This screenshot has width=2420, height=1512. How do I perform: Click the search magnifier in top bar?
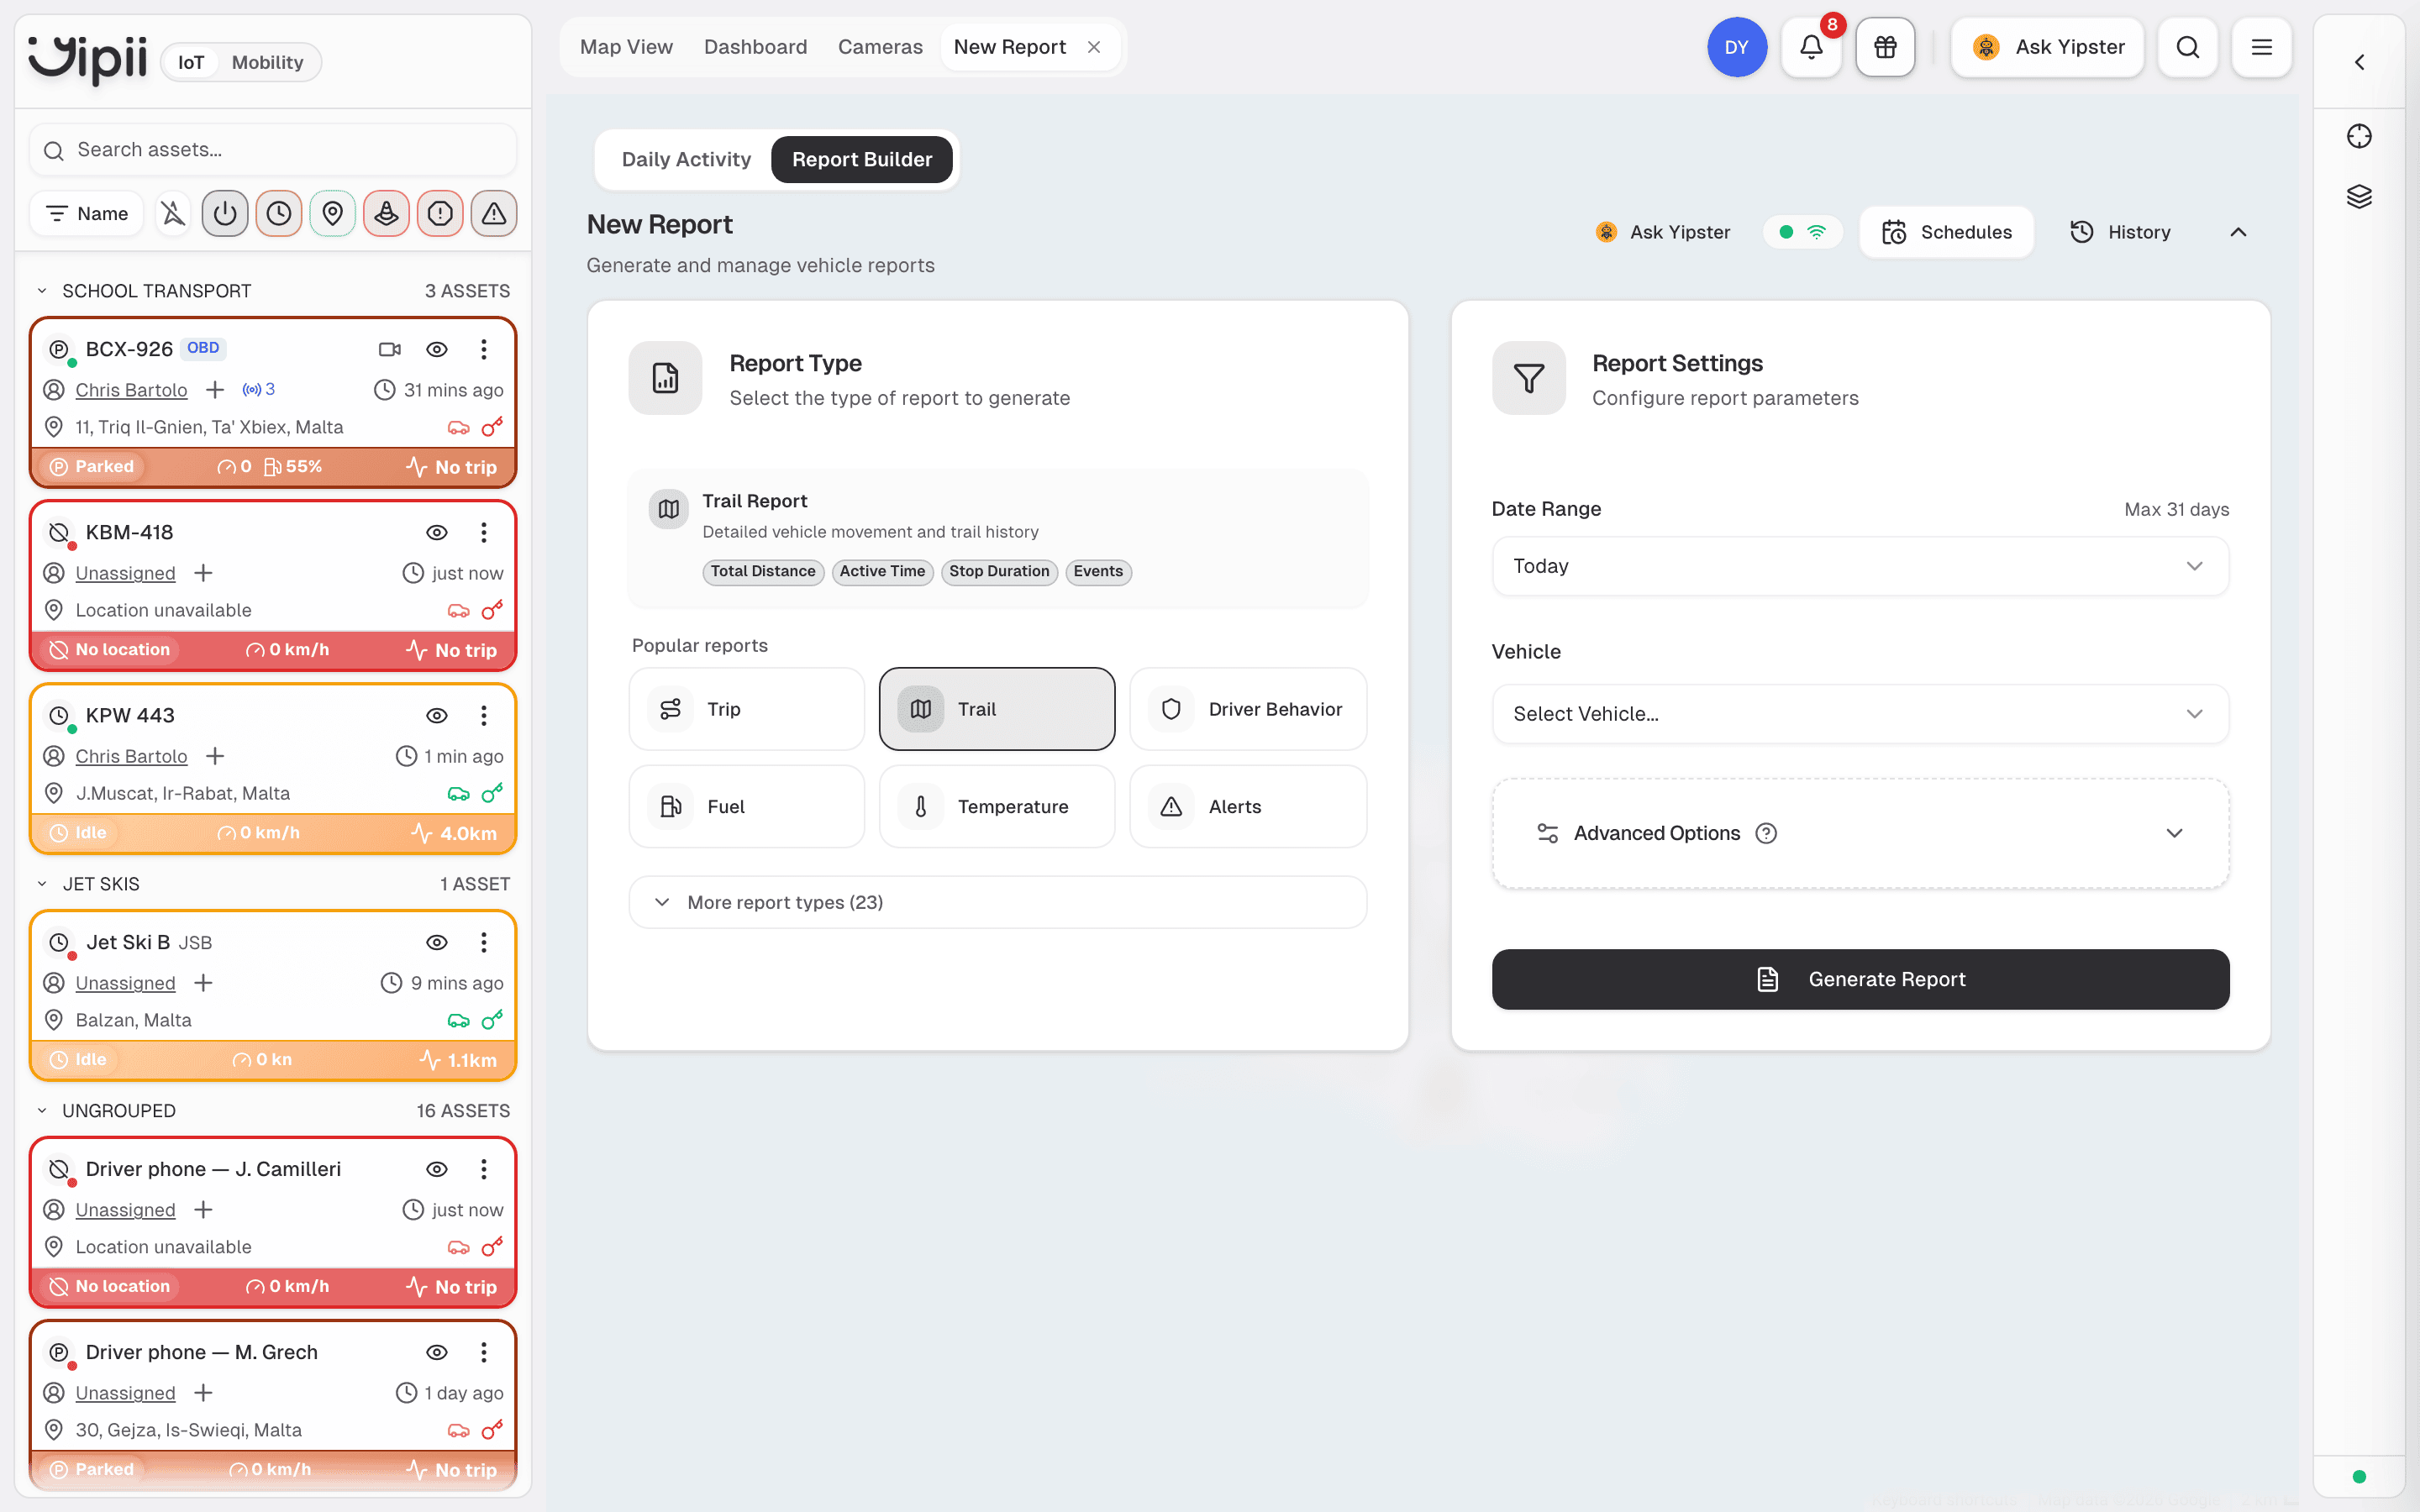tap(2187, 47)
